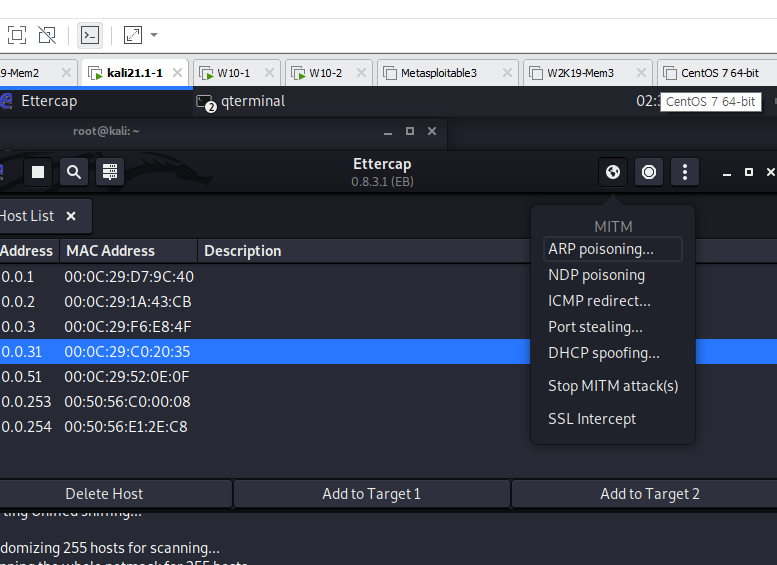Image resolution: width=777 pixels, height=565 pixels.
Task: Open the hosts list icon in Ettercap toolbar
Action: click(110, 172)
